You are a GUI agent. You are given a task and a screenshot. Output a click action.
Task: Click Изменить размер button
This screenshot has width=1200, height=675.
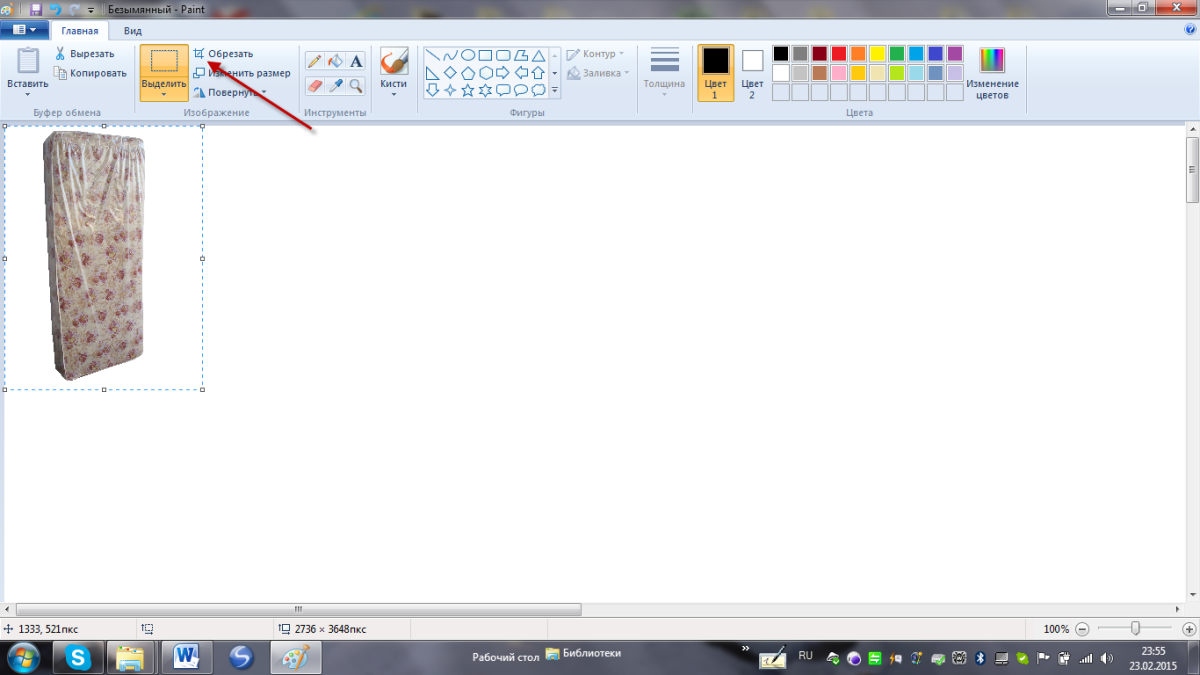[242, 73]
